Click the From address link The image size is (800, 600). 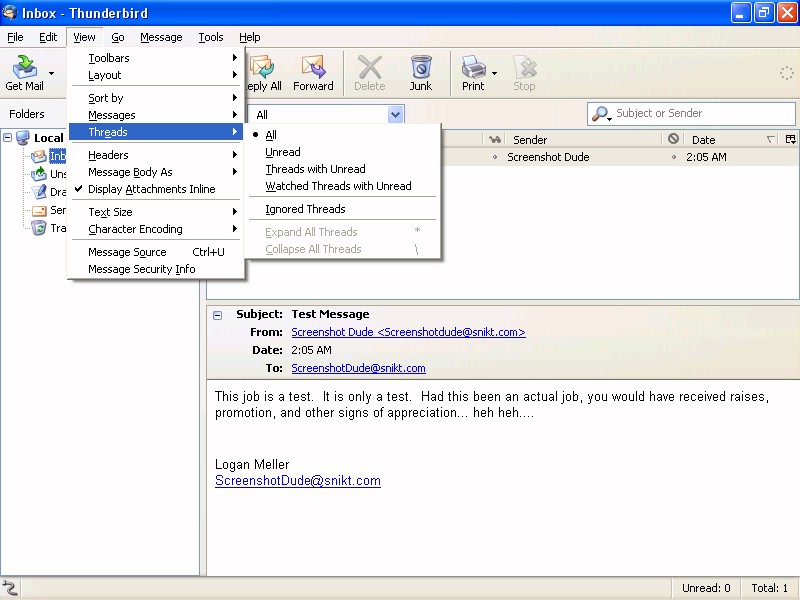[408, 332]
